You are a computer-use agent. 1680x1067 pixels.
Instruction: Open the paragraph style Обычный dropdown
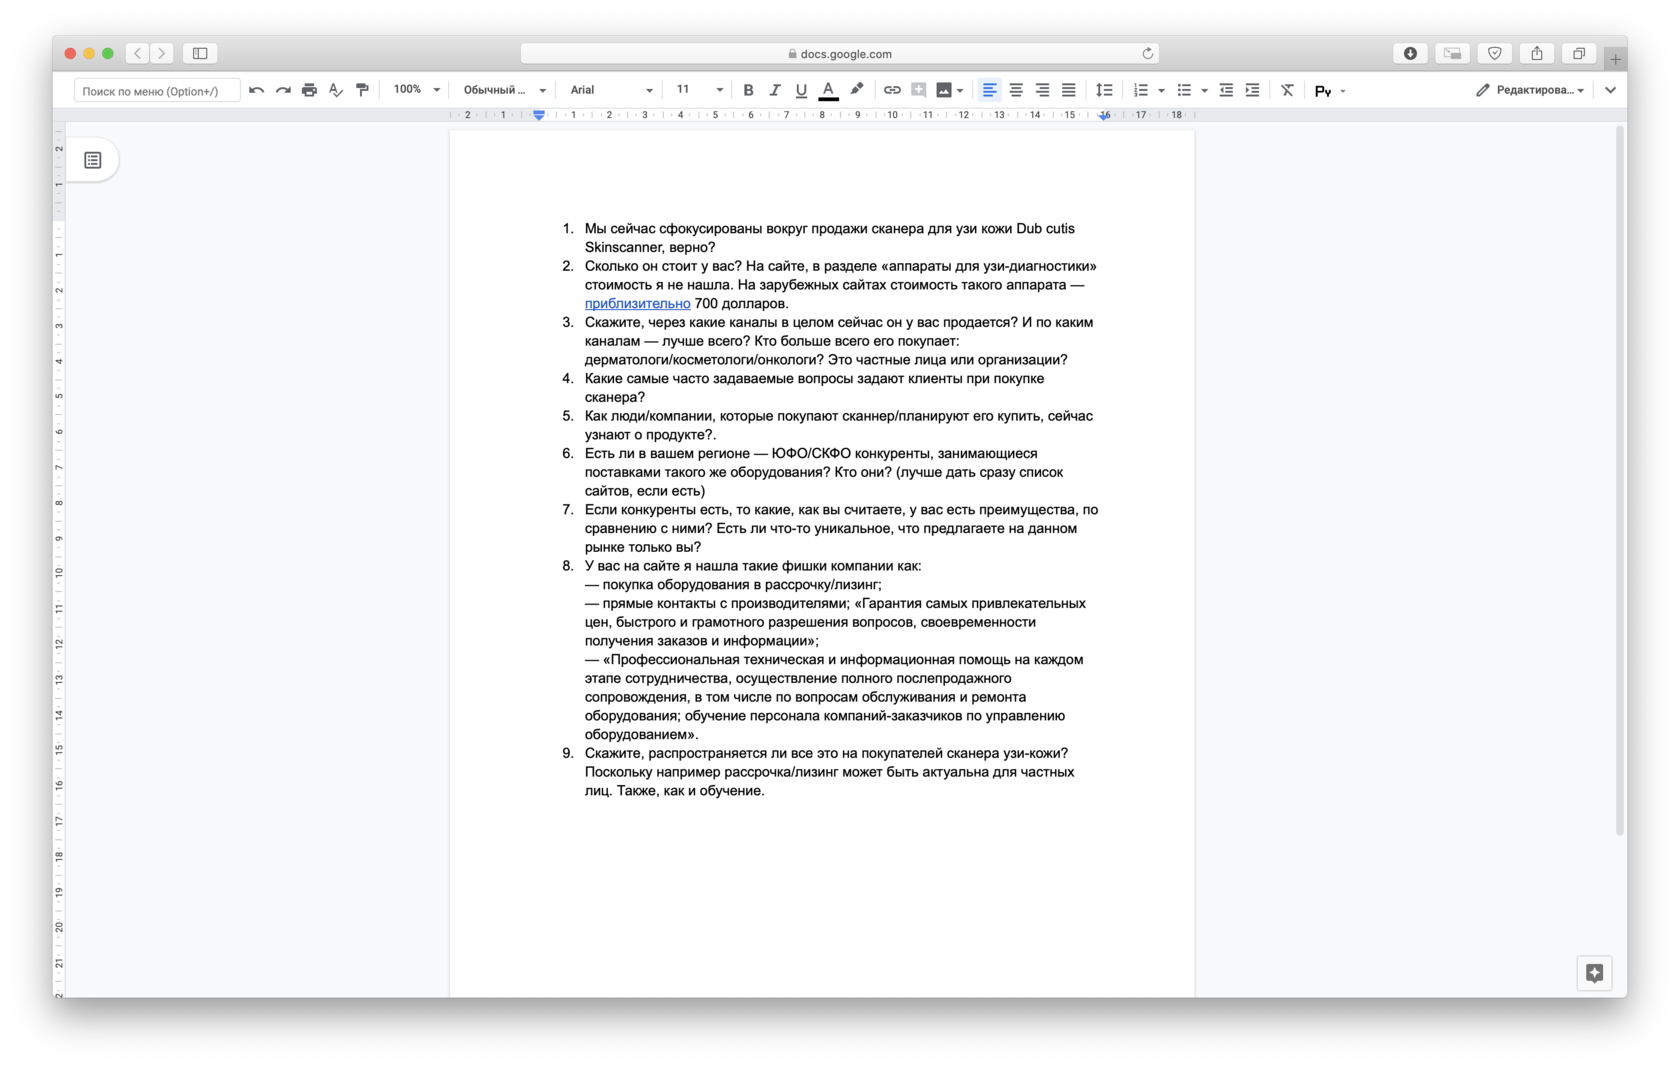coord(504,90)
